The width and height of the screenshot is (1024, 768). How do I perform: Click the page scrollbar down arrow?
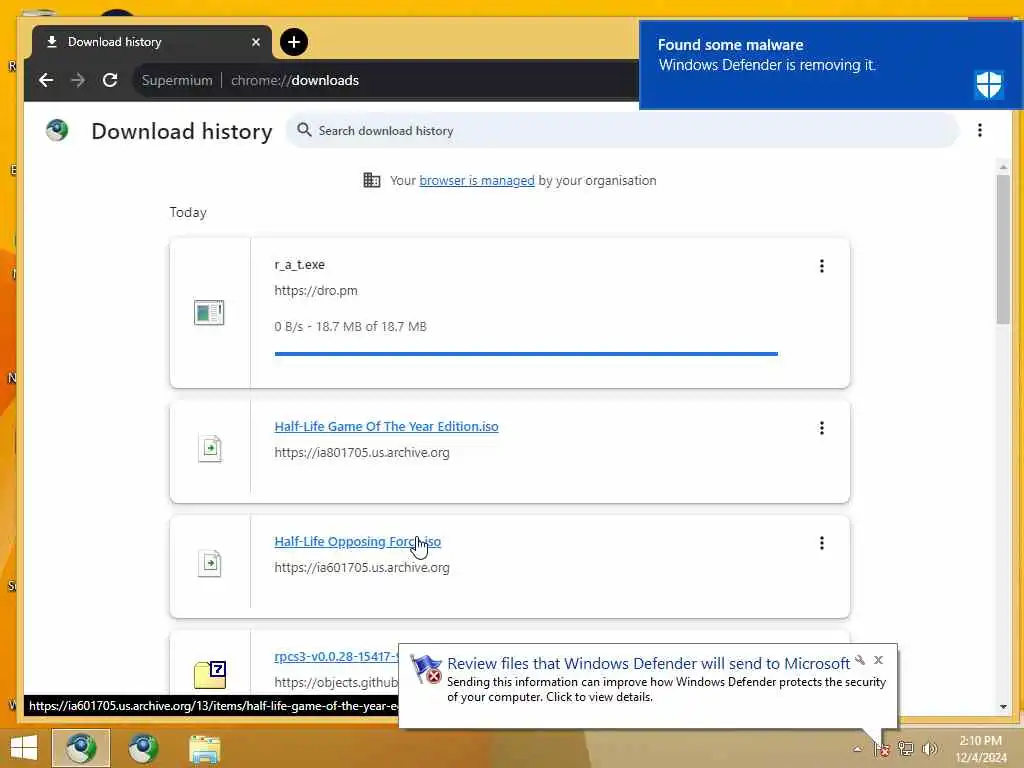tap(1003, 707)
